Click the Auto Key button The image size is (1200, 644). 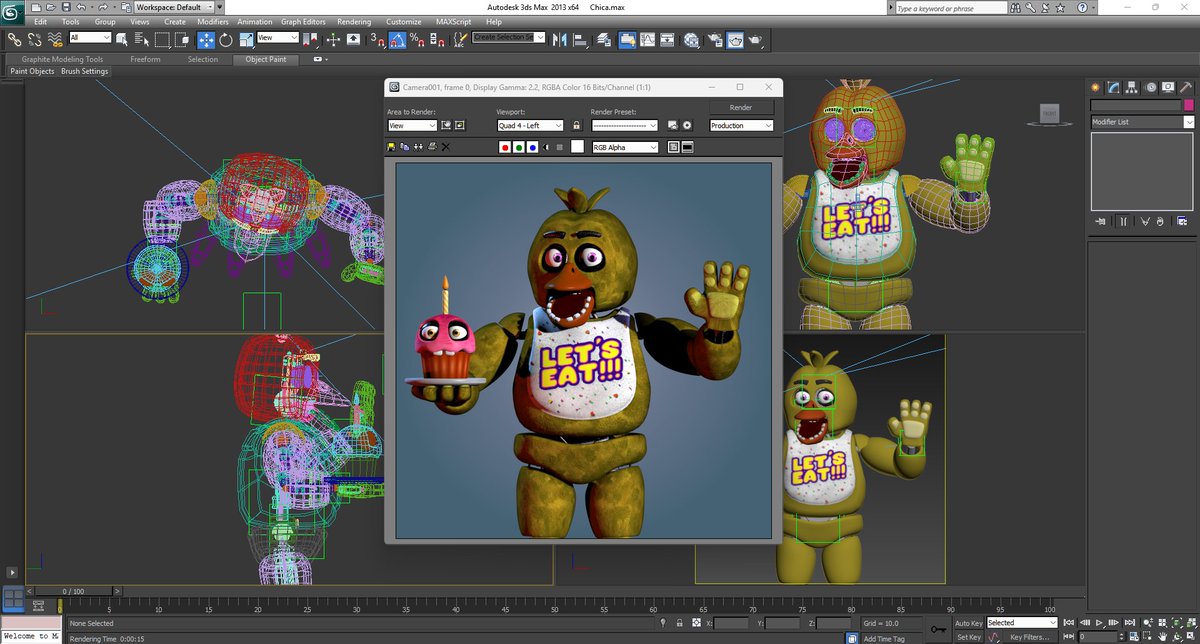tap(969, 623)
